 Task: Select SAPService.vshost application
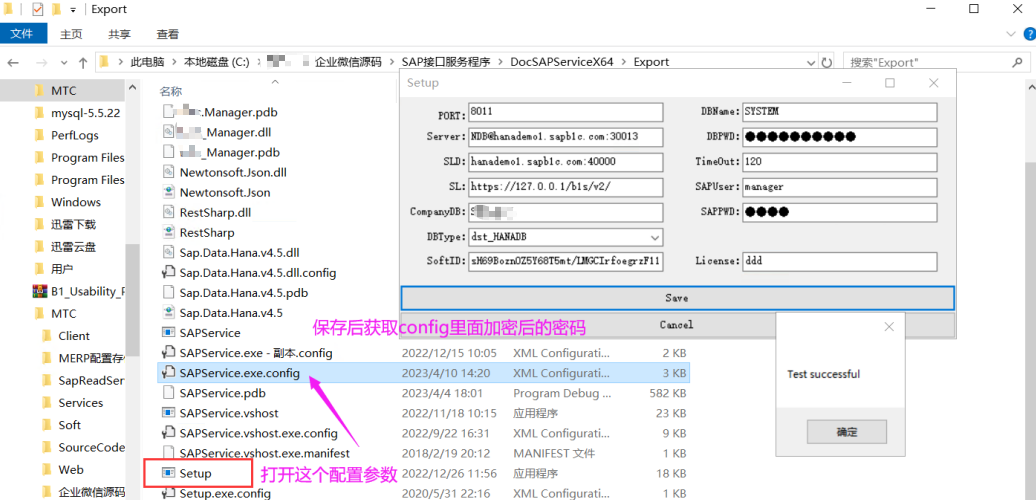pos(229,413)
